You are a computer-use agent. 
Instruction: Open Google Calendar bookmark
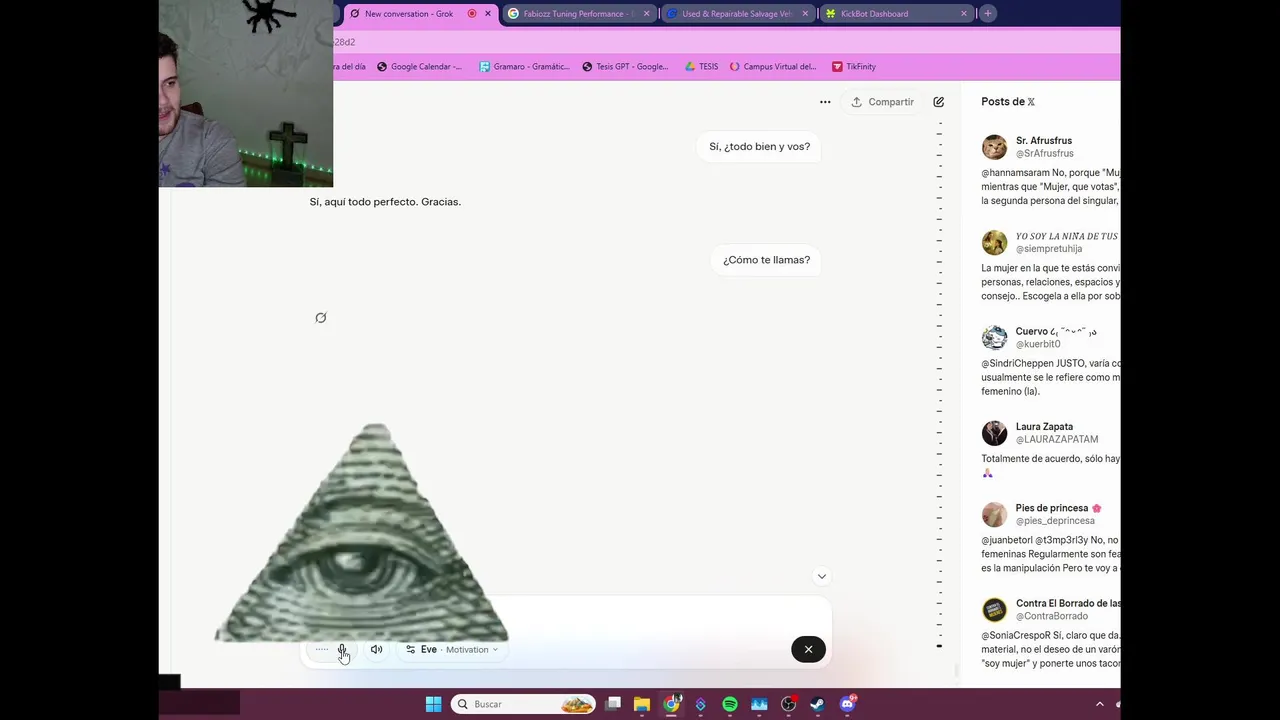click(x=419, y=67)
